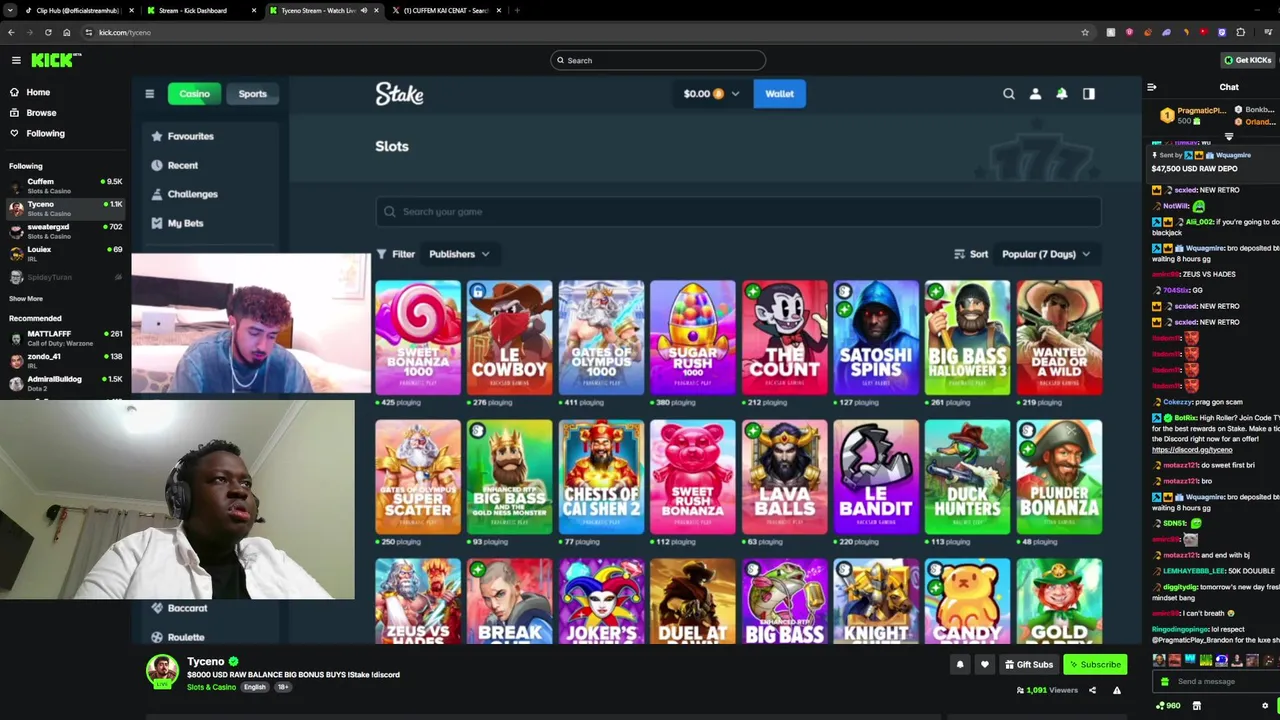Open Sweet Bonanza 1000 slot
The image size is (1280, 720).
[418, 338]
